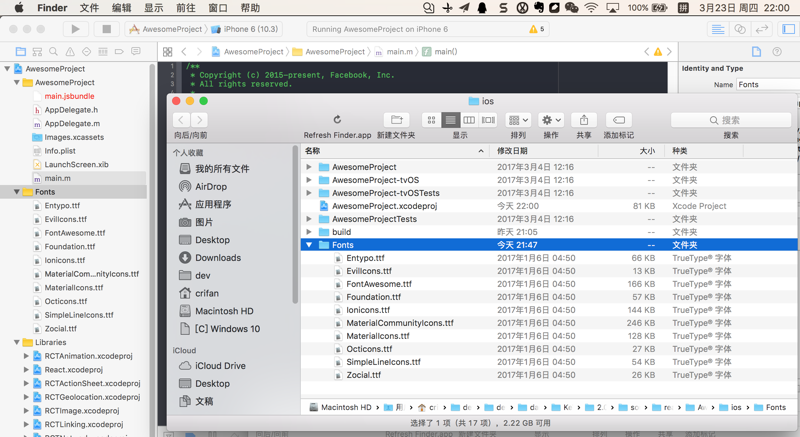
Task: Open Xcode project navigator folder icon
Action: 20,52
